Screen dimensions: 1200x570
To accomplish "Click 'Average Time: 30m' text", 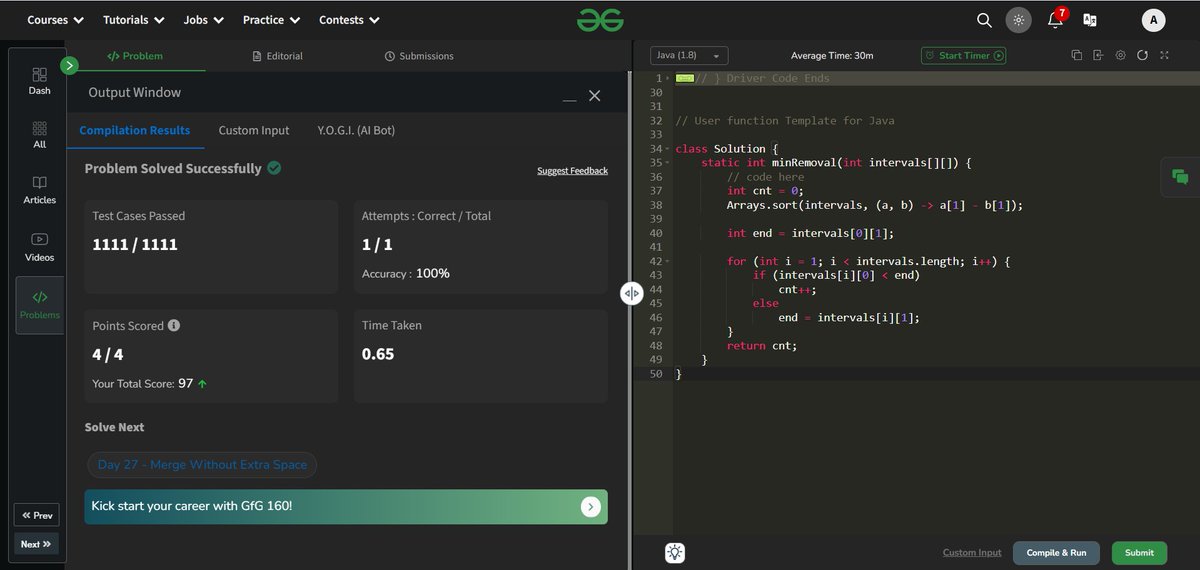I will click(x=831, y=56).
